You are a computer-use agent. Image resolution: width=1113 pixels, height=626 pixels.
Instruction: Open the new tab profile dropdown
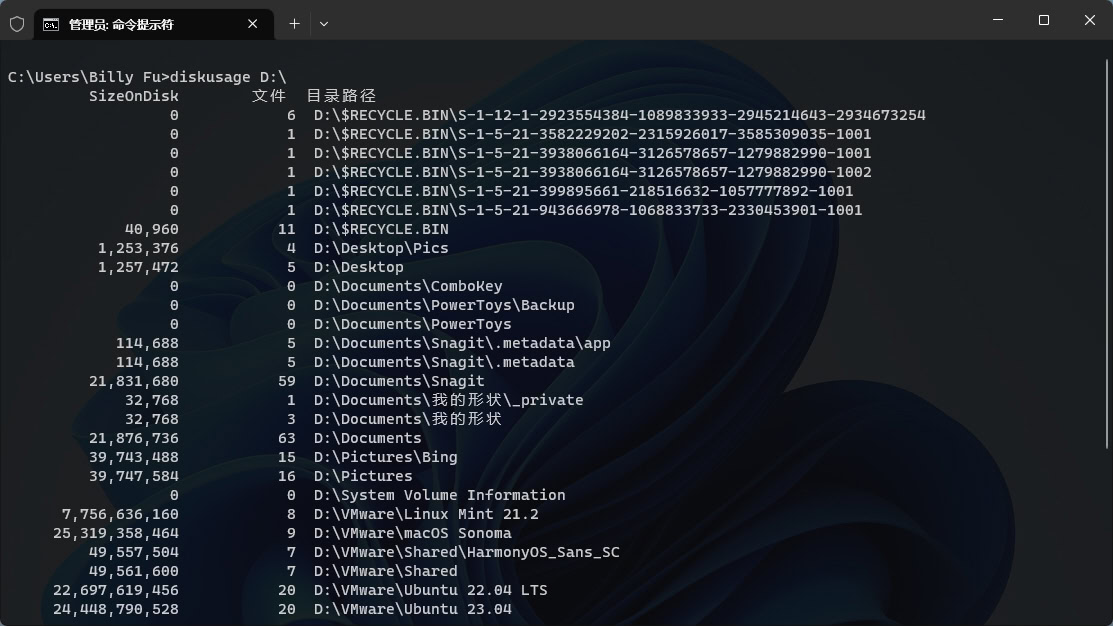(x=324, y=24)
